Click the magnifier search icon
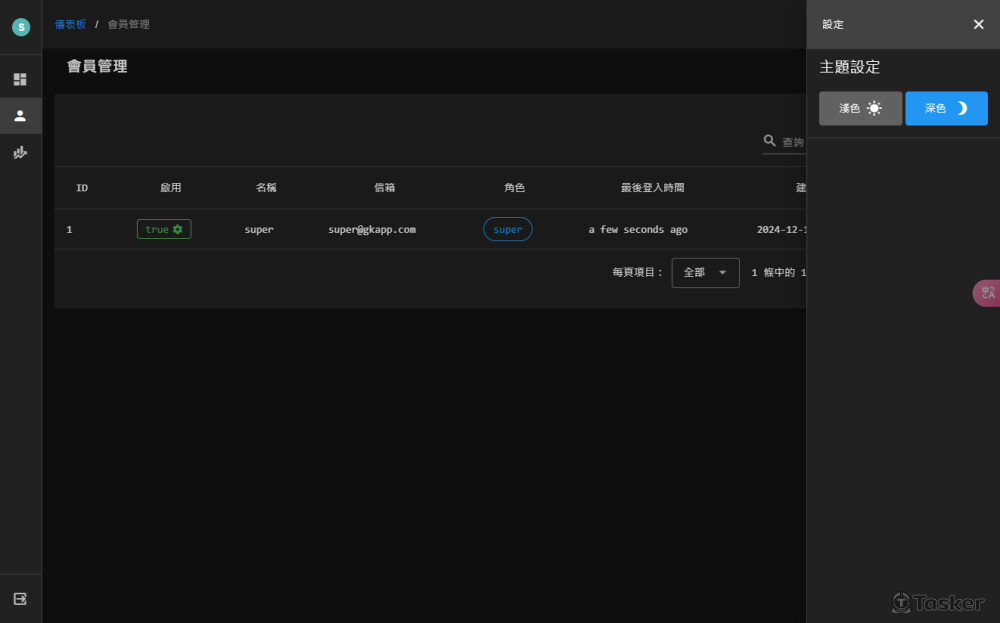1000x623 pixels. coord(770,141)
